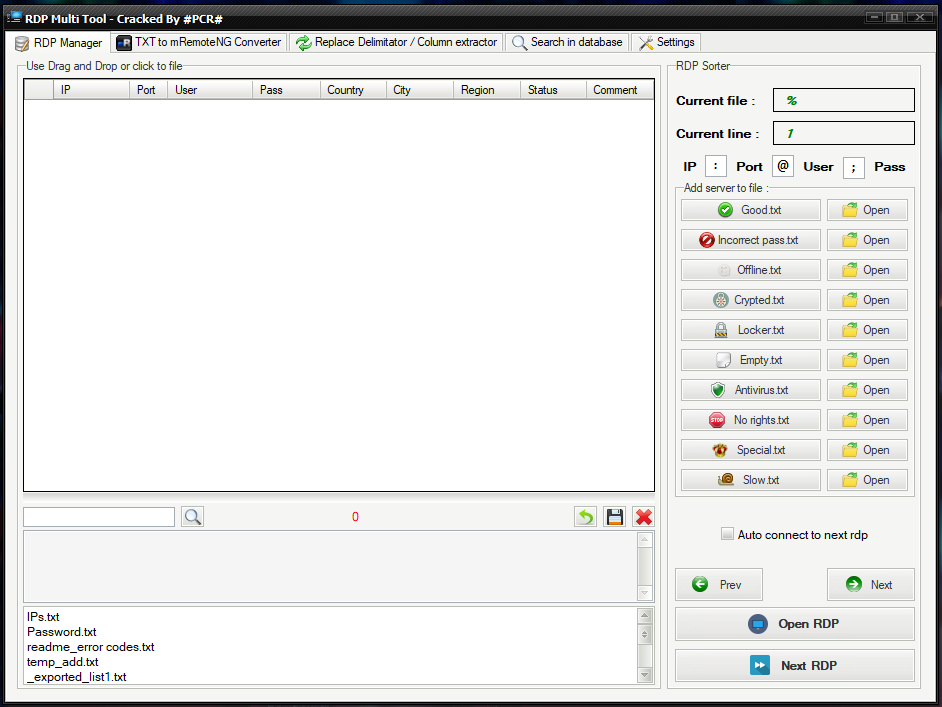Viewport: 942px width, 707px height.
Task: Select the crown Special.txt sorter
Action: click(750, 450)
